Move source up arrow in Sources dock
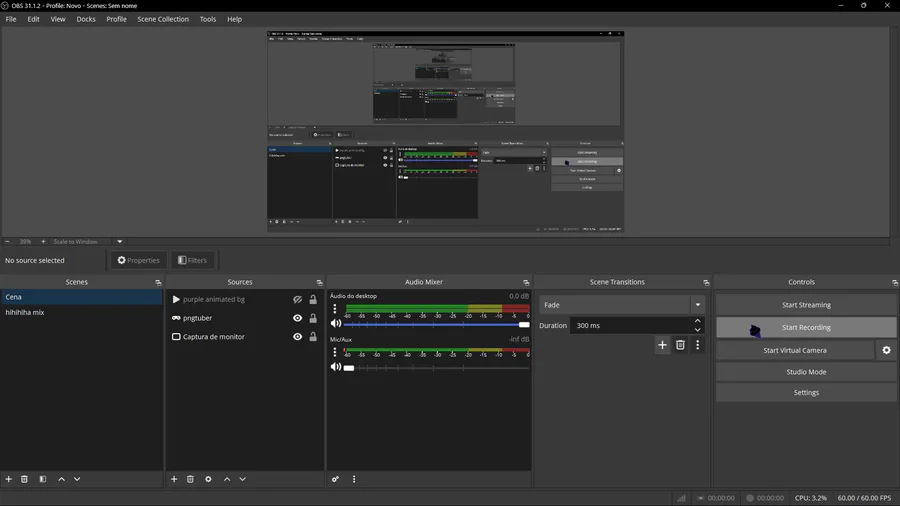This screenshot has height=506, width=900. pos(227,479)
